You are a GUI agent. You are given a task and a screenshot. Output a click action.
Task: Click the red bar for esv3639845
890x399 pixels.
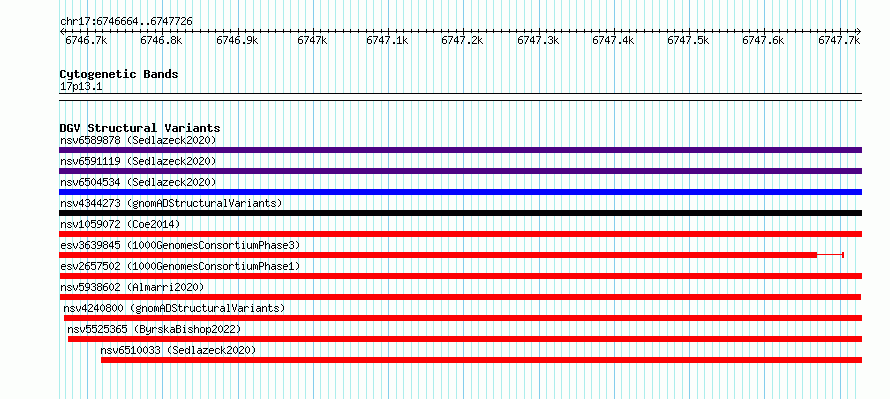[438, 255]
